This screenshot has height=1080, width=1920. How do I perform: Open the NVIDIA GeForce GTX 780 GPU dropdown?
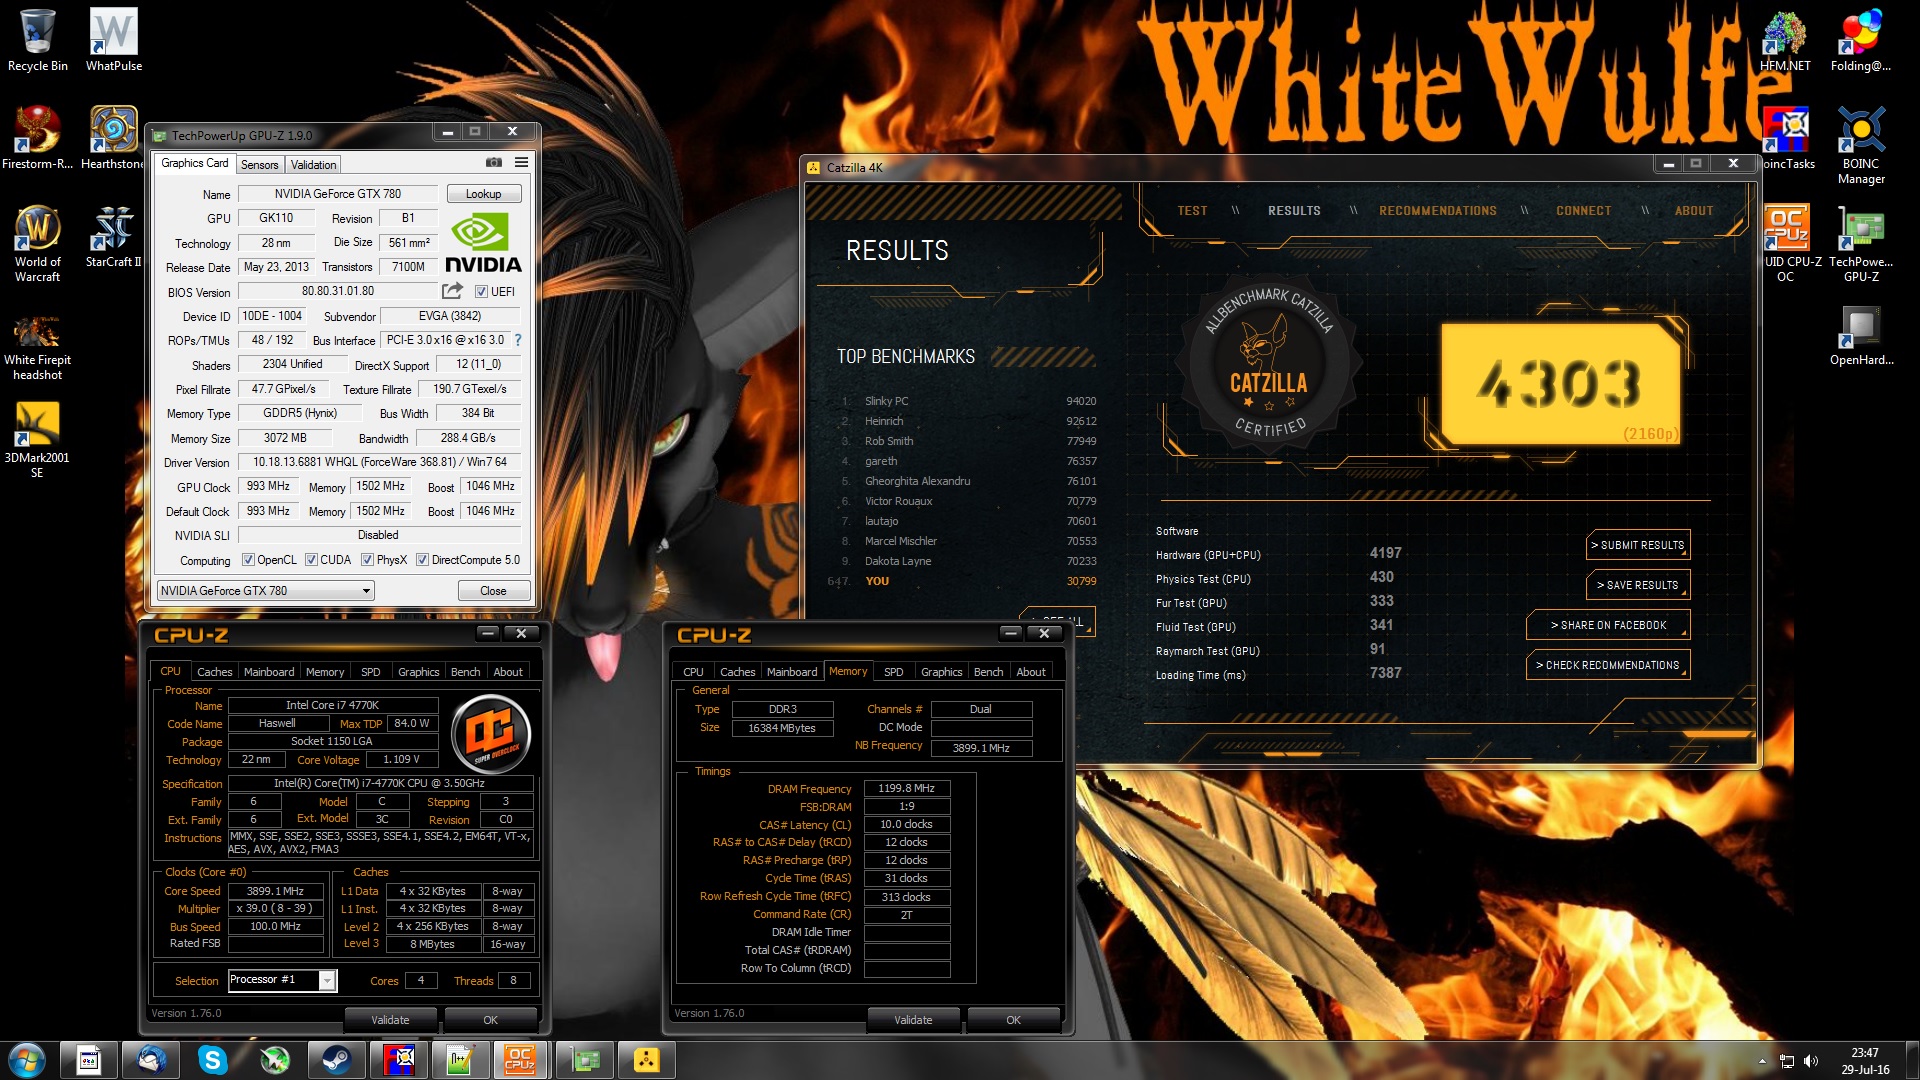coord(265,591)
